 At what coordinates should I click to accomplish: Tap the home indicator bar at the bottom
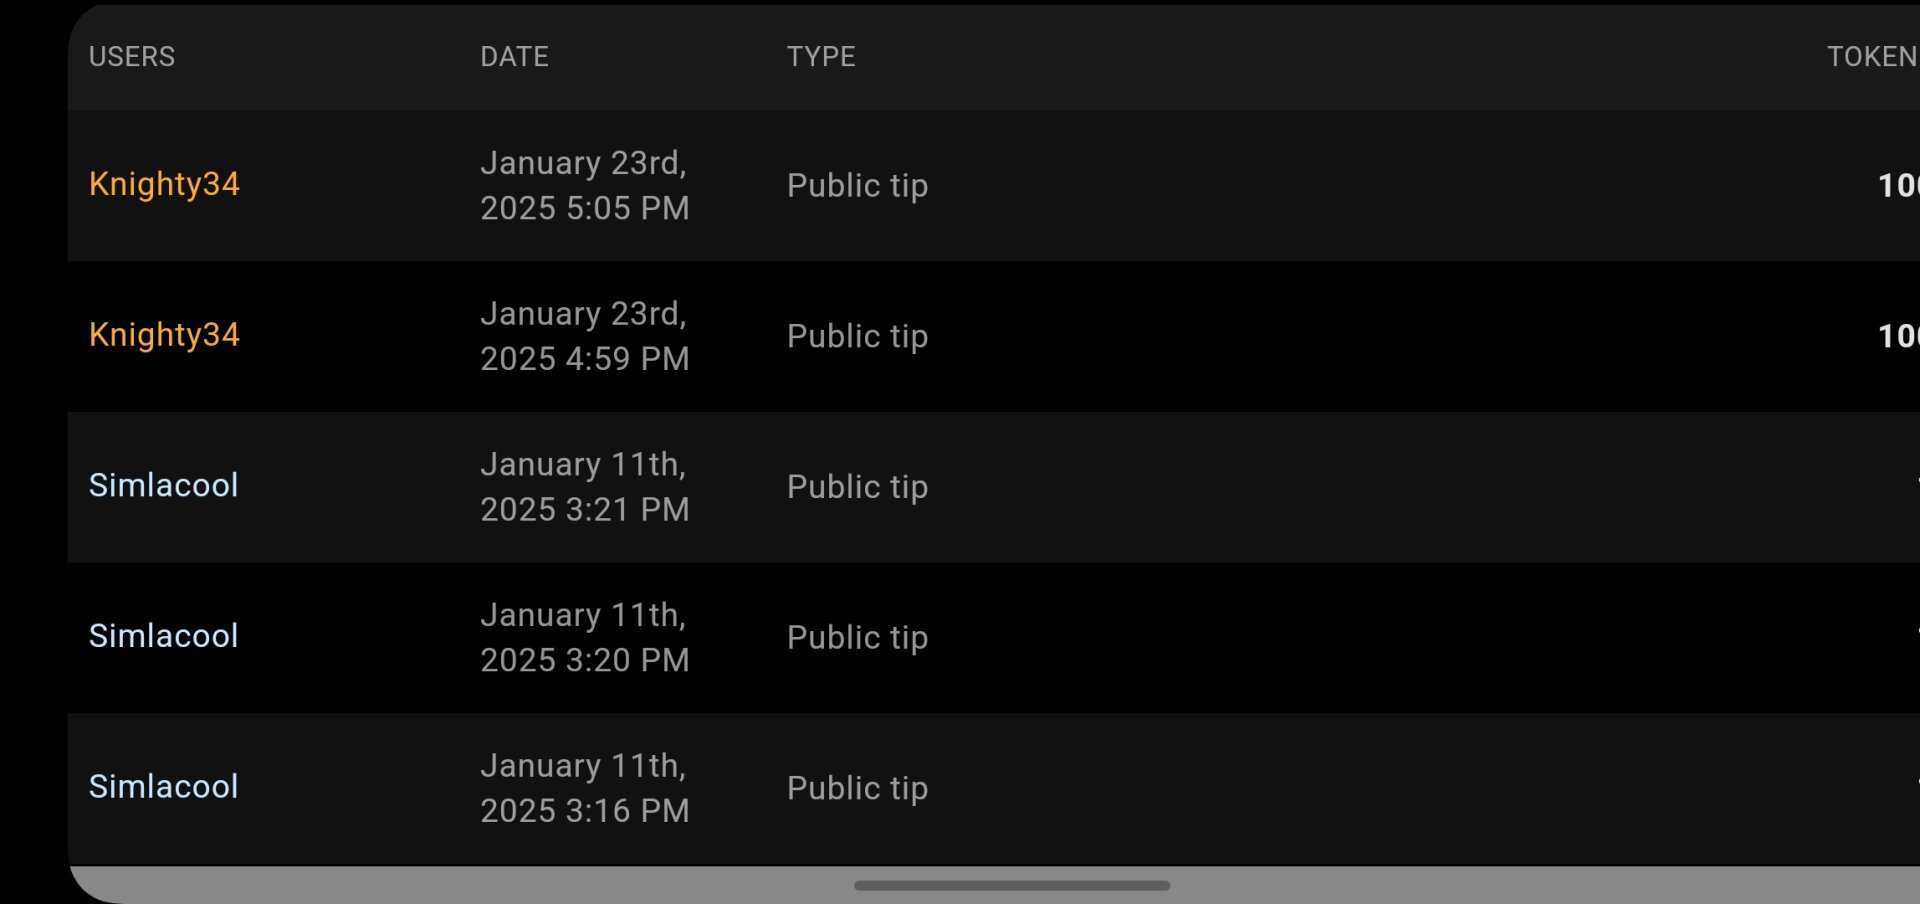click(x=1011, y=885)
